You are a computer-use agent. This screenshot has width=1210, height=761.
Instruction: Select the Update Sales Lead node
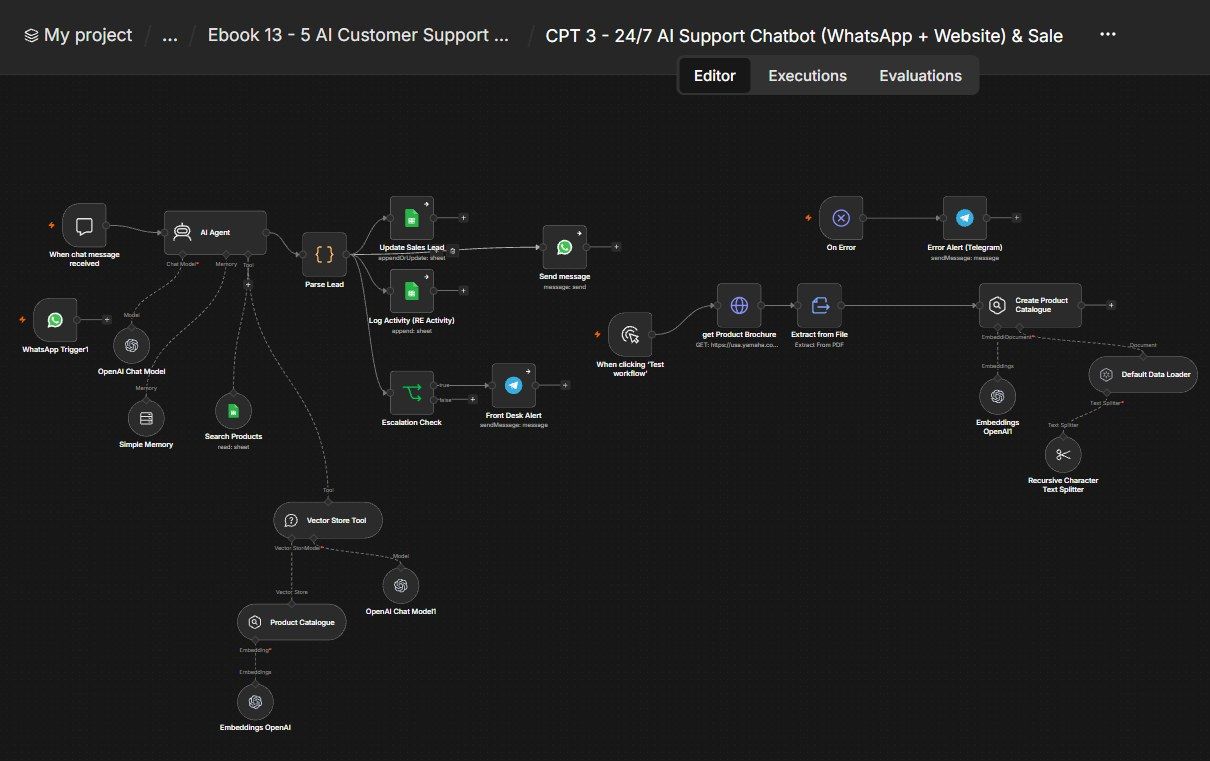coord(411,218)
